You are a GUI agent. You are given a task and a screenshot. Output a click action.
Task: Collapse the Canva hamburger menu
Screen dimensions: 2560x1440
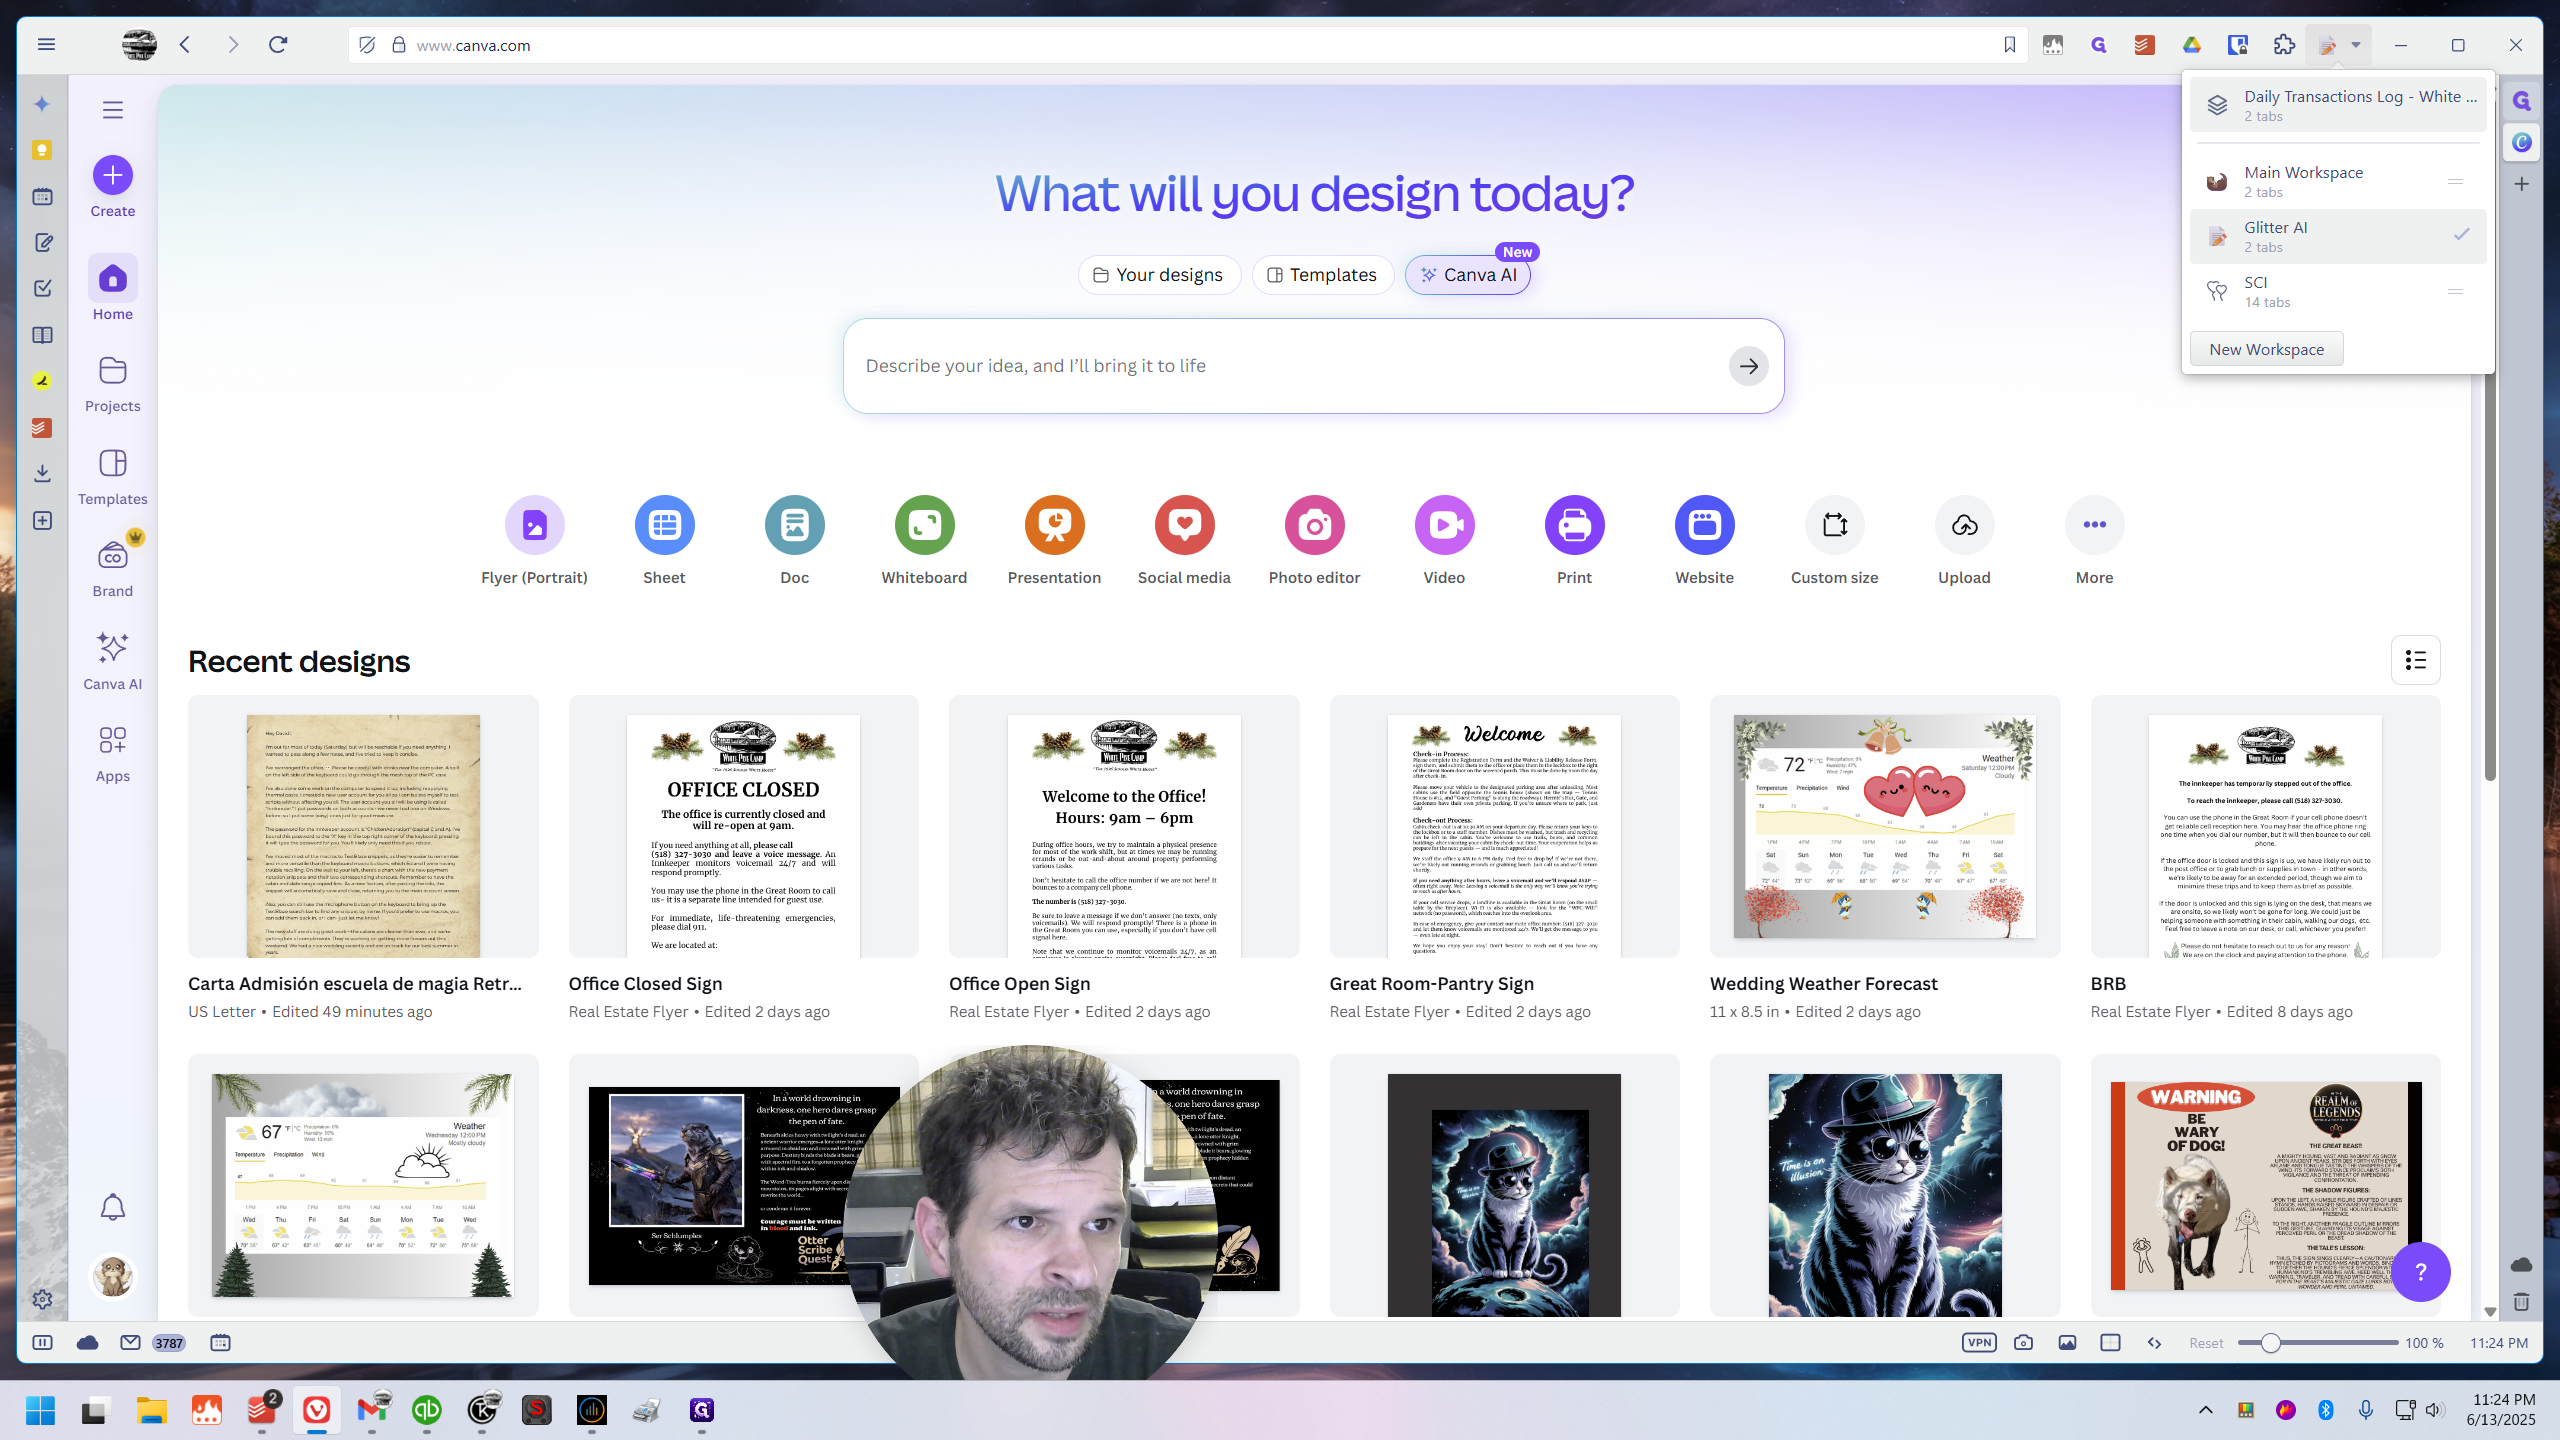point(112,109)
